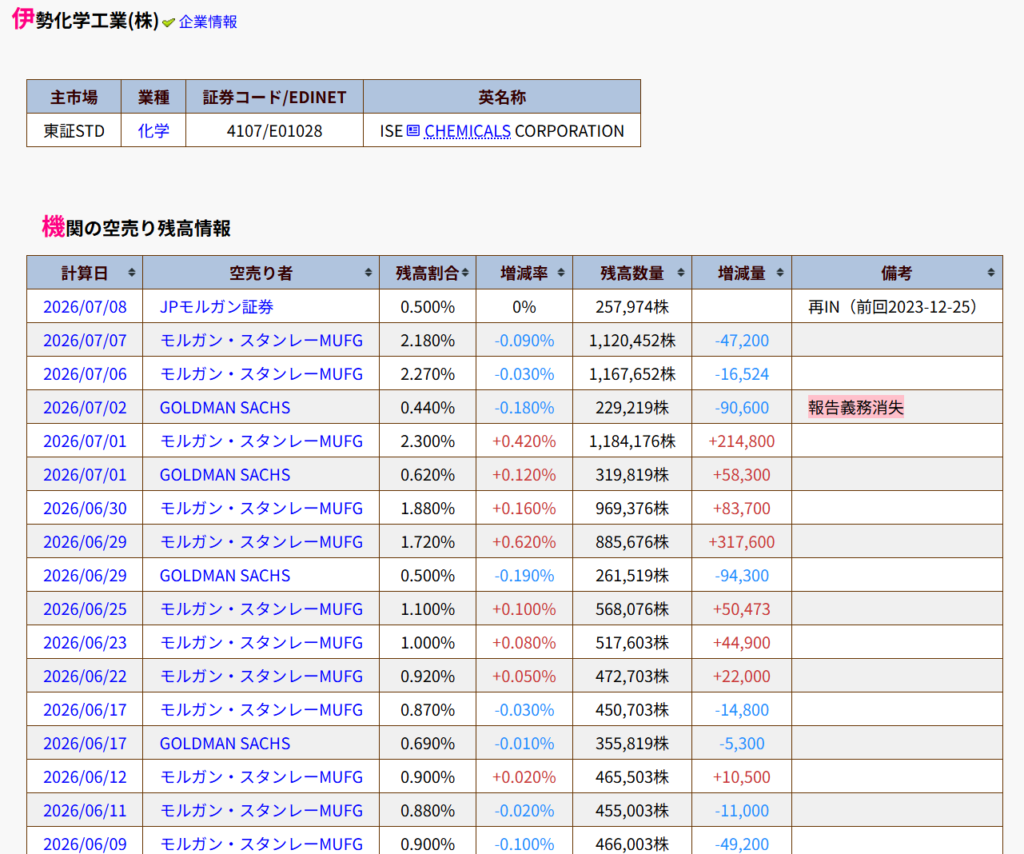Open date link 2026/06/30
1024x854 pixels.
[x=85, y=508]
